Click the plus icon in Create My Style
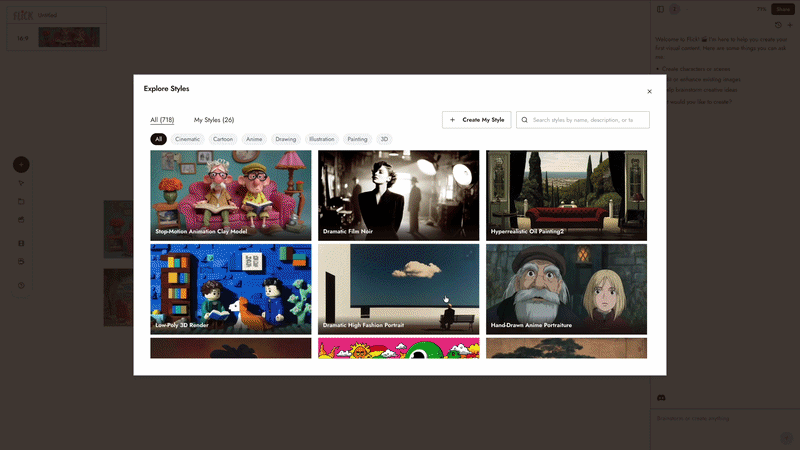Viewport: 800px width, 450px height. coord(452,119)
